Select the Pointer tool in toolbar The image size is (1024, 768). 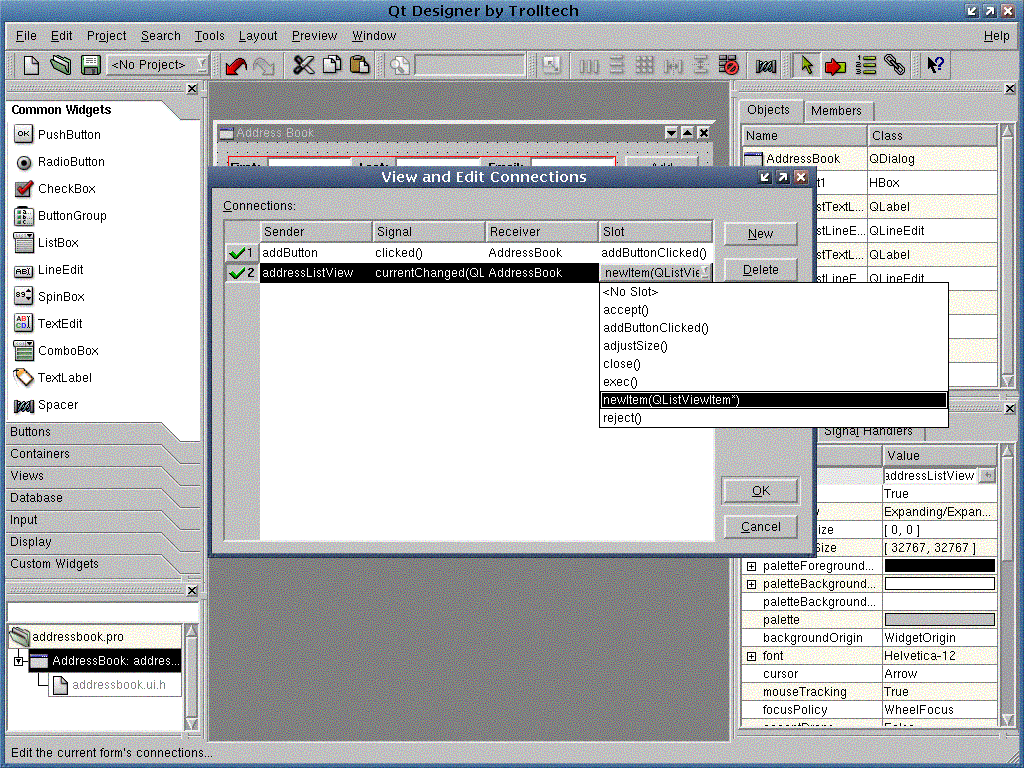pos(804,65)
